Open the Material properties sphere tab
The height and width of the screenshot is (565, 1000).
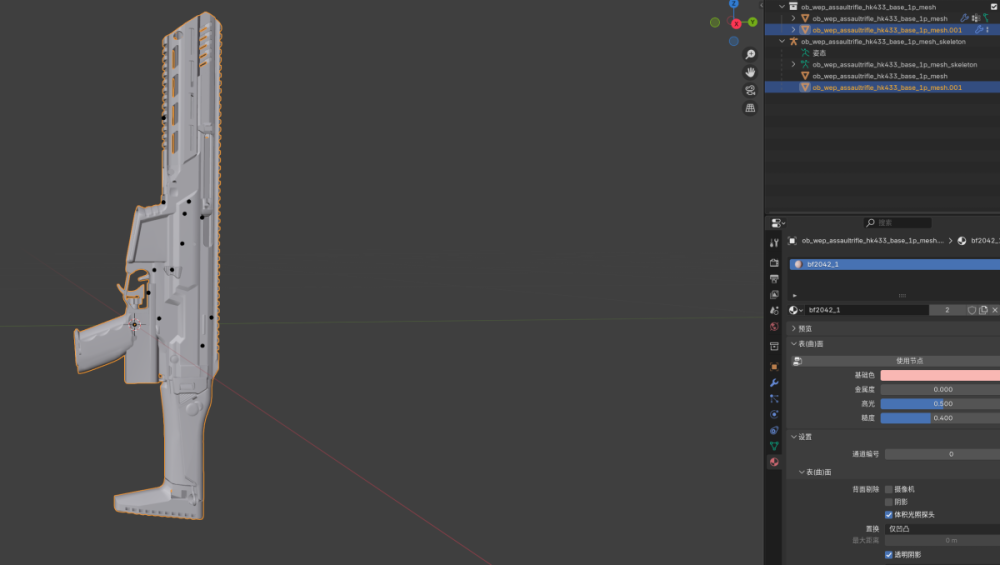(774, 462)
